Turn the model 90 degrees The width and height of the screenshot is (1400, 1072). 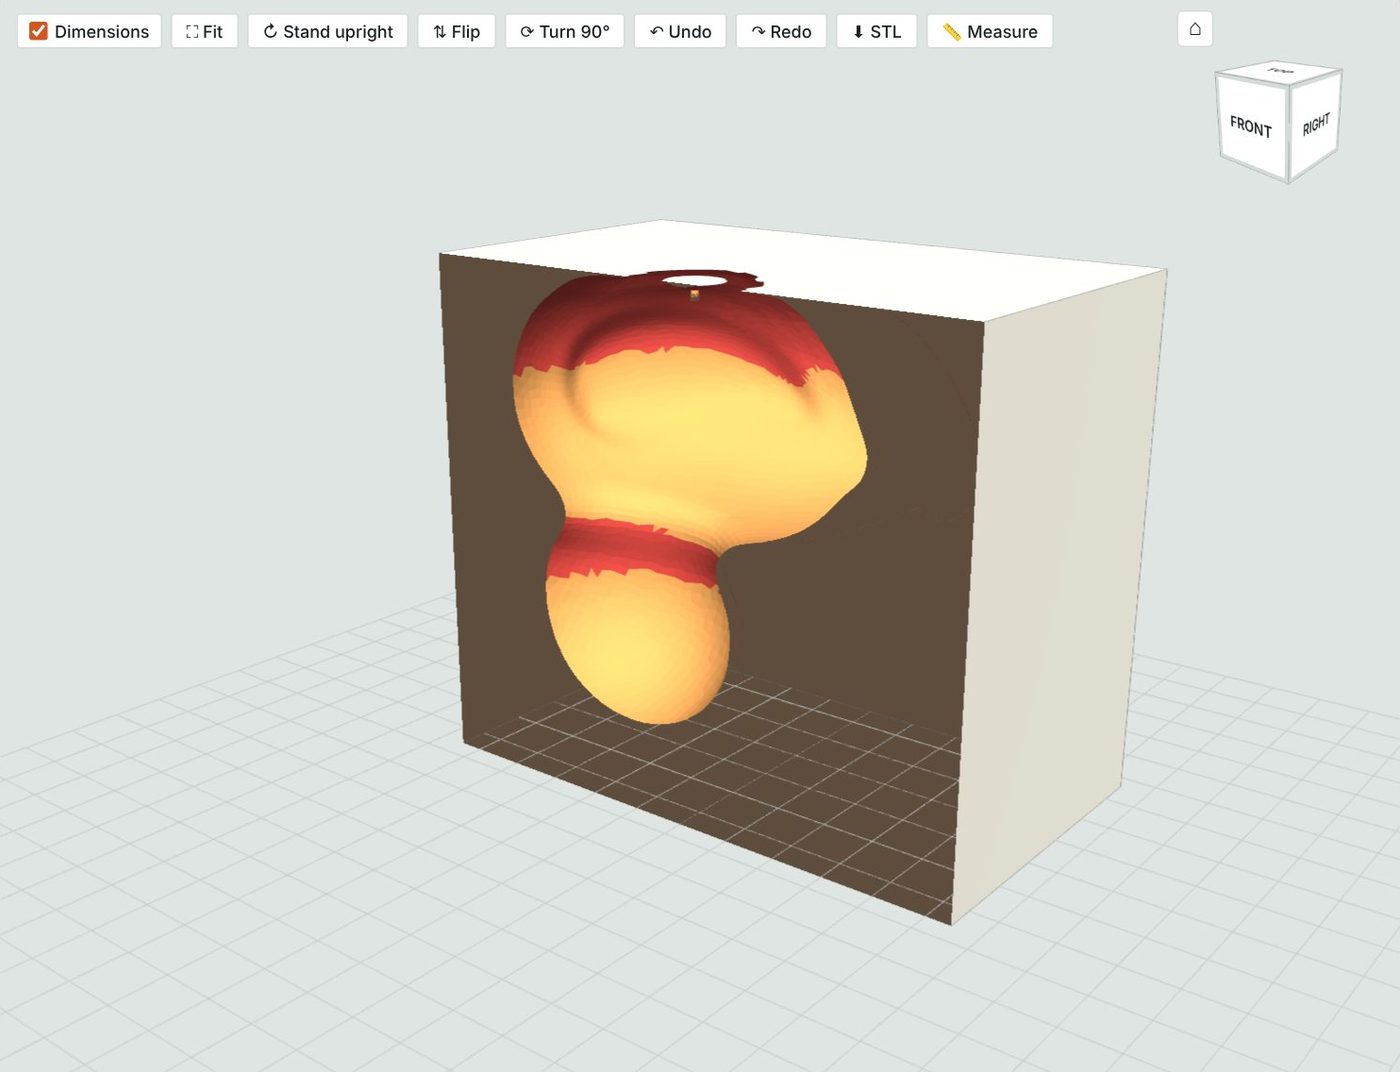(x=564, y=31)
